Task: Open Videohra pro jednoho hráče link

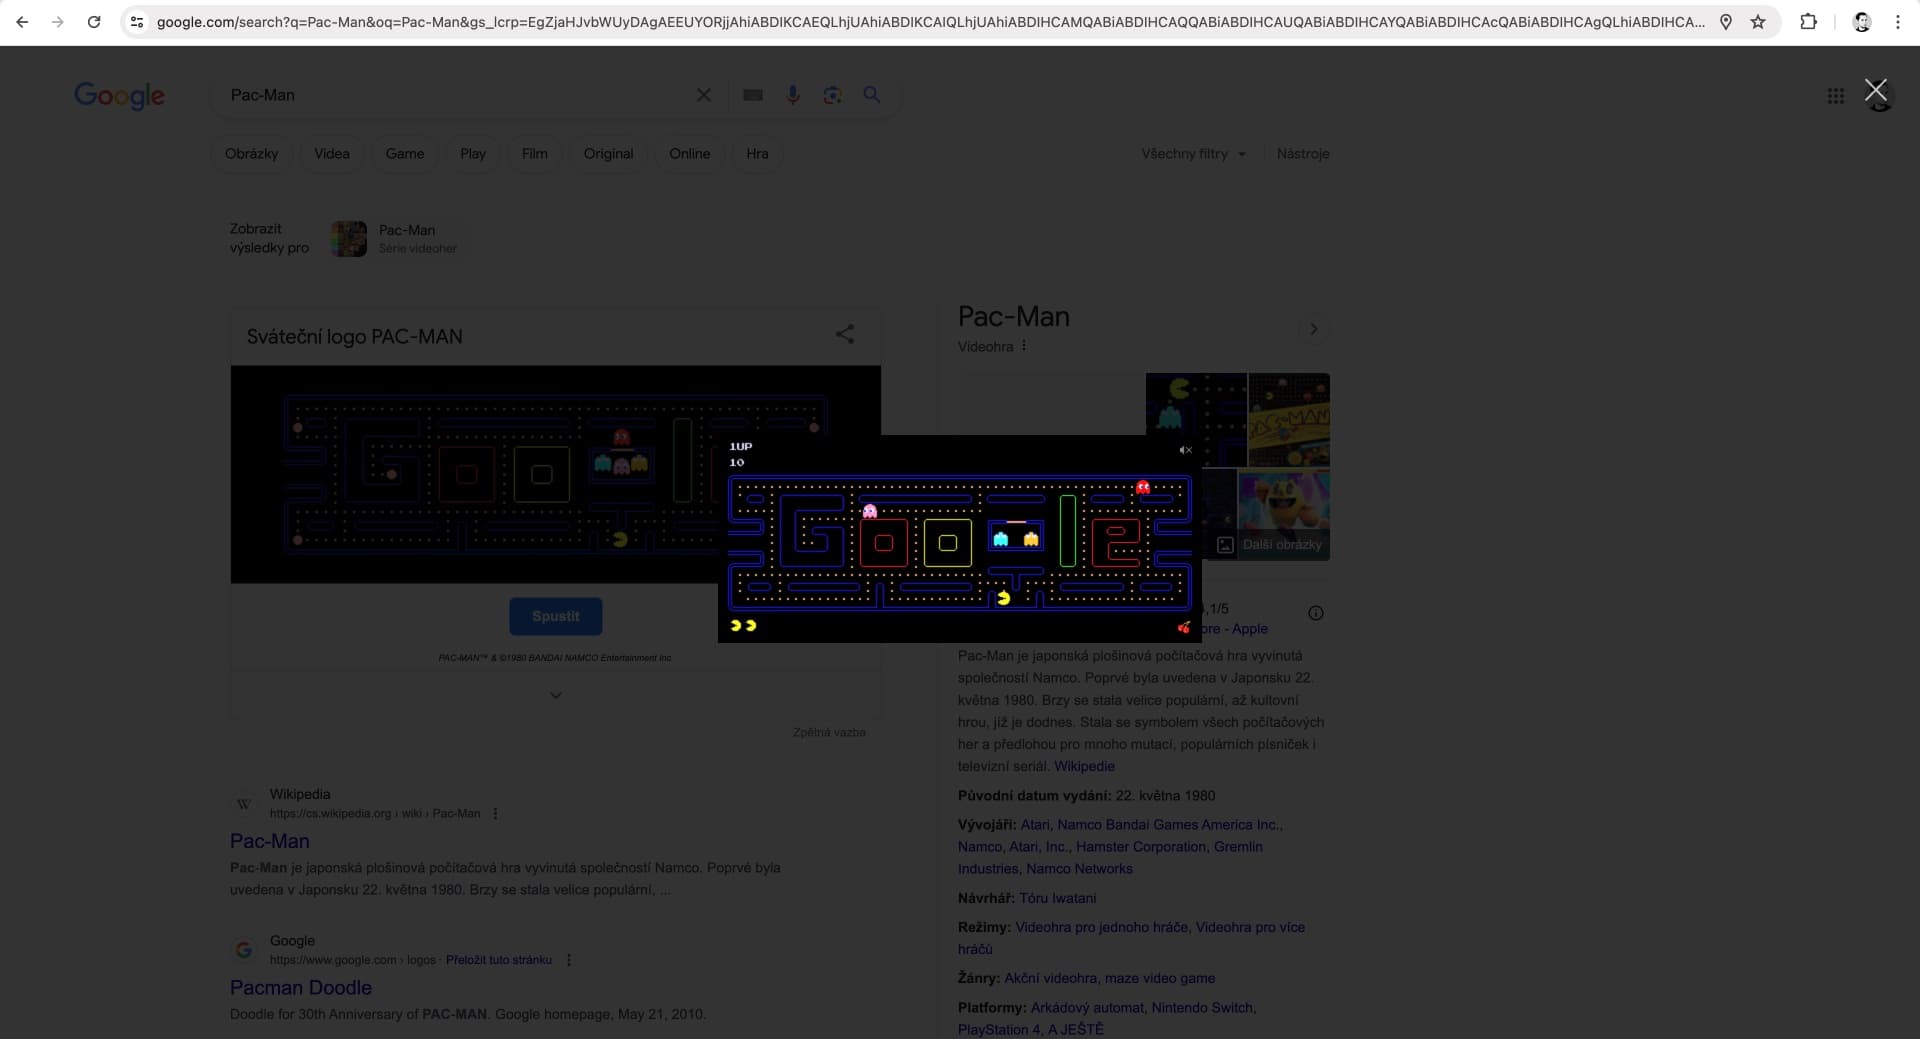Action: tap(1102, 927)
